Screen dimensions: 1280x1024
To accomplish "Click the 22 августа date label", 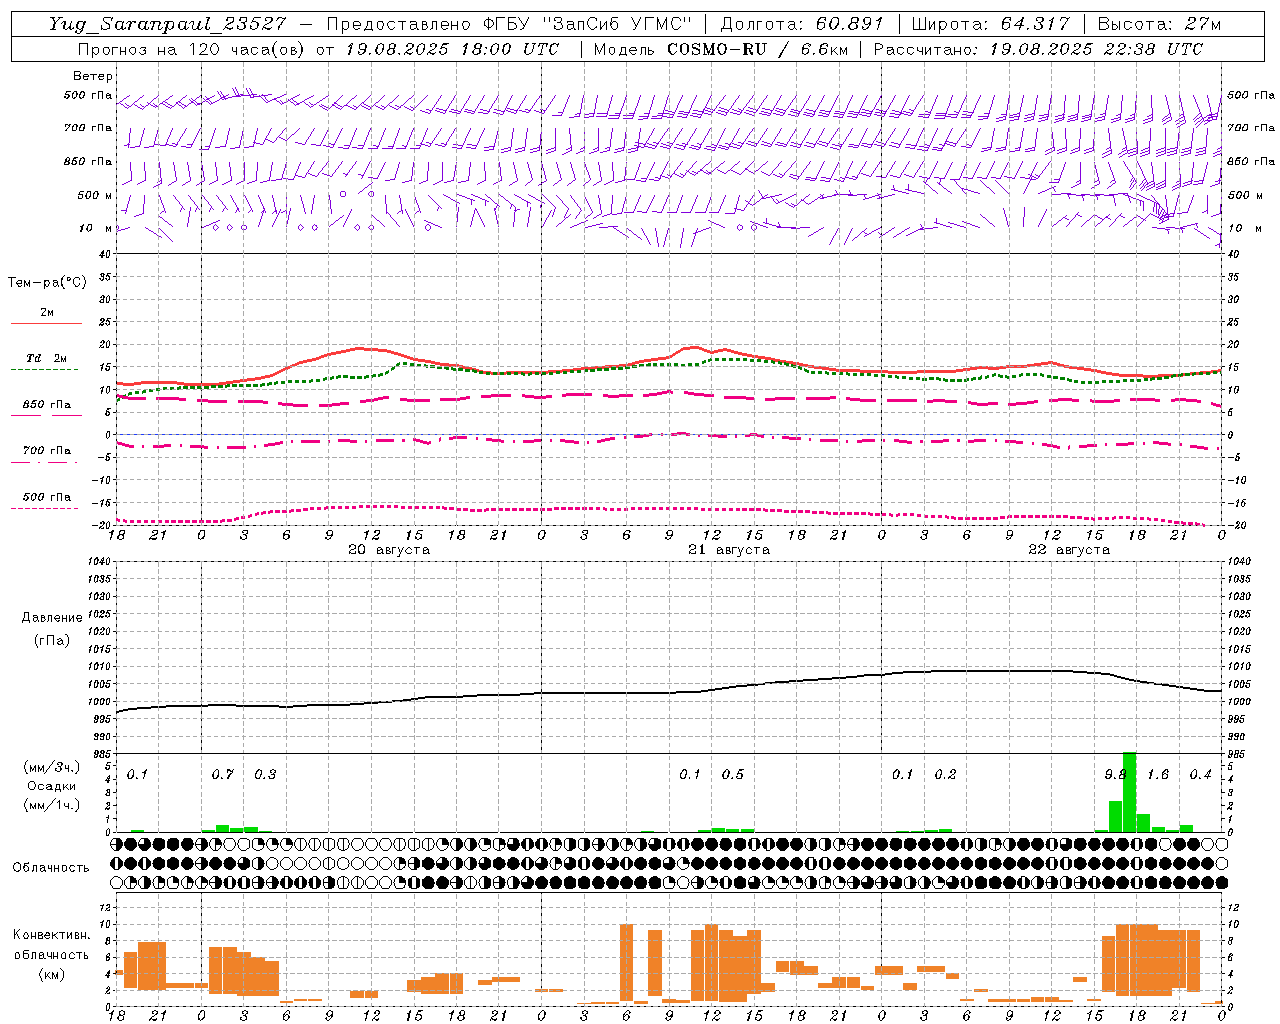I will coord(1069,550).
